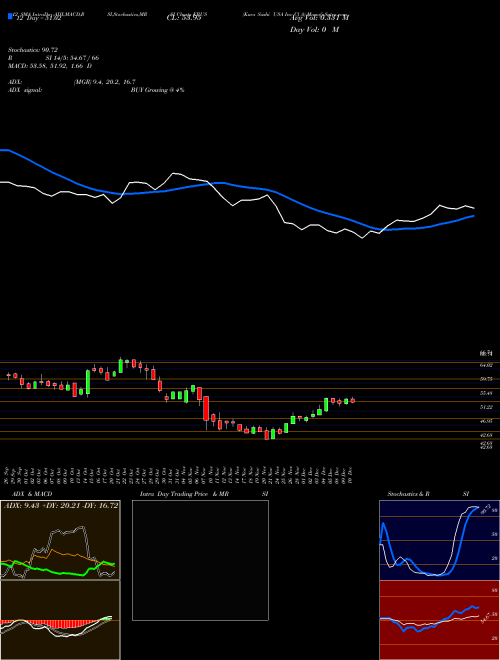The image size is (500, 660).
Task: Click the 'Stochastics & R' panel title
Action: click(x=408, y=494)
